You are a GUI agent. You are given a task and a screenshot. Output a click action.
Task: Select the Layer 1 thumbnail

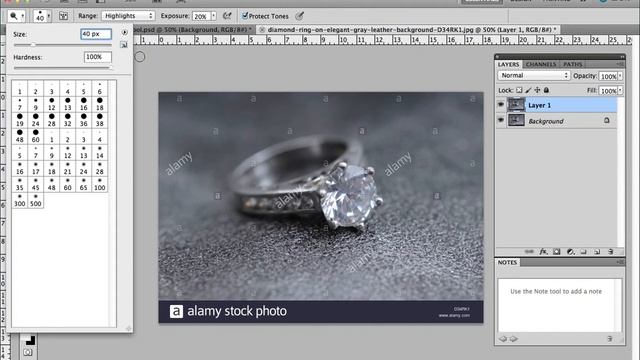(516, 105)
